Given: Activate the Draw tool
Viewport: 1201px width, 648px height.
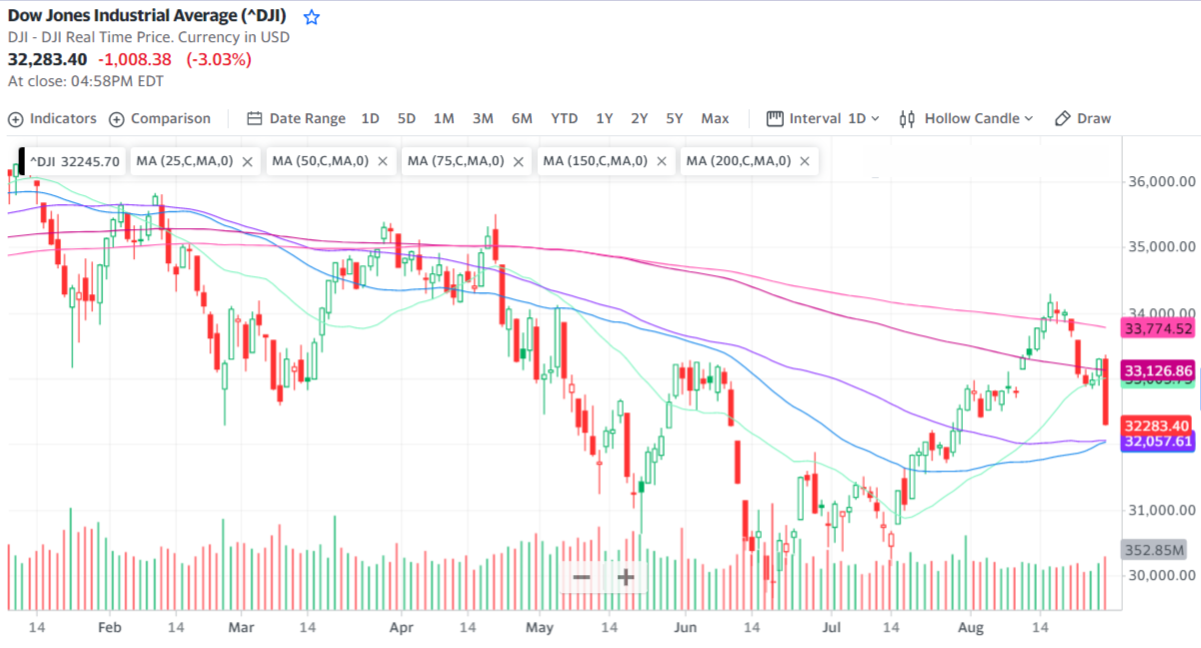Looking at the screenshot, I should coord(1083,118).
